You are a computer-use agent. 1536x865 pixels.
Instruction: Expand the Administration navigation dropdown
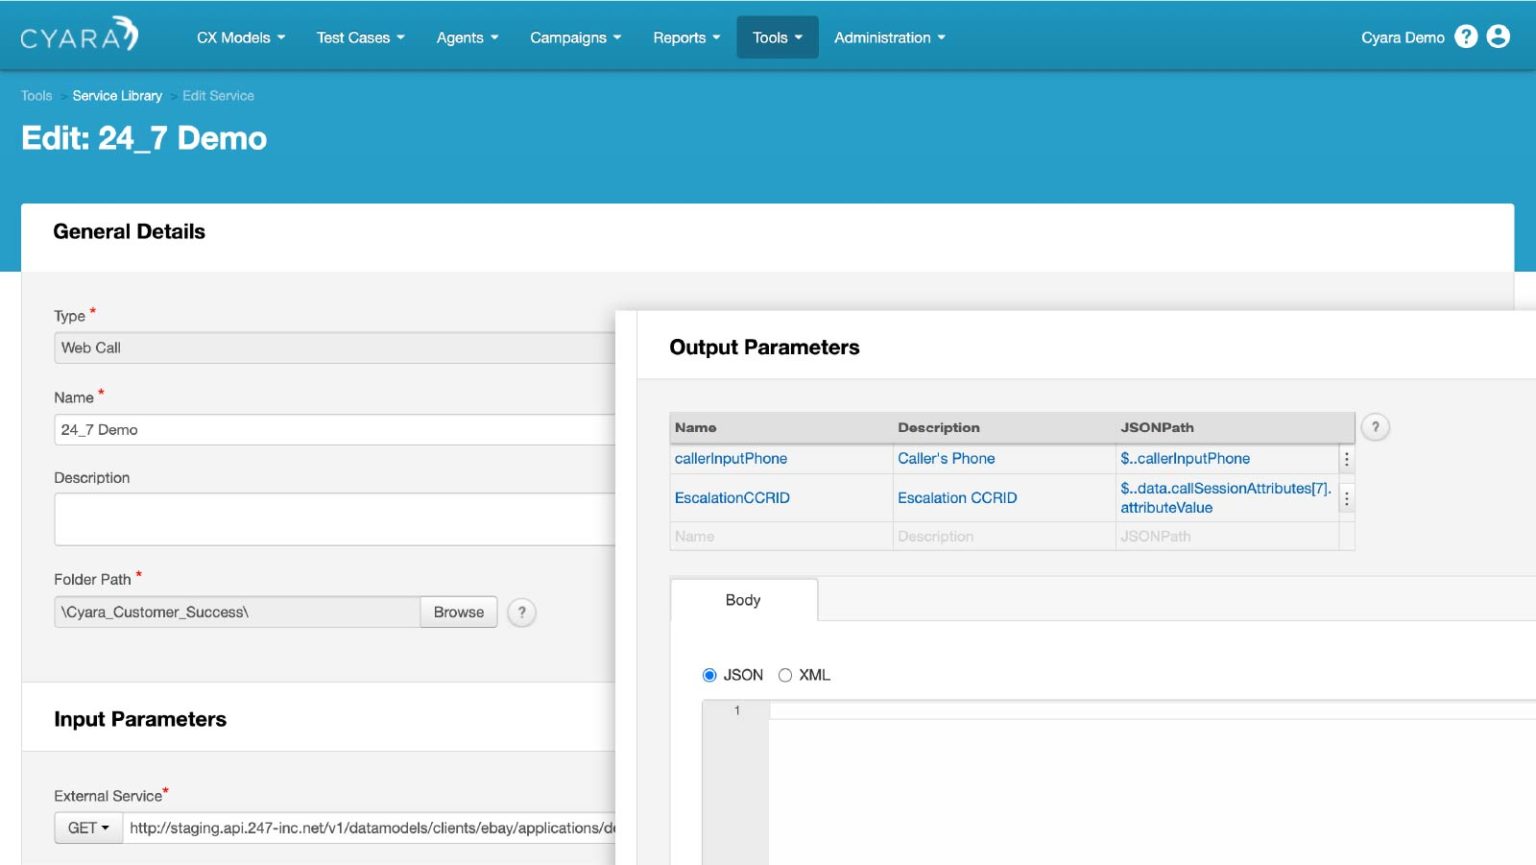pos(888,37)
